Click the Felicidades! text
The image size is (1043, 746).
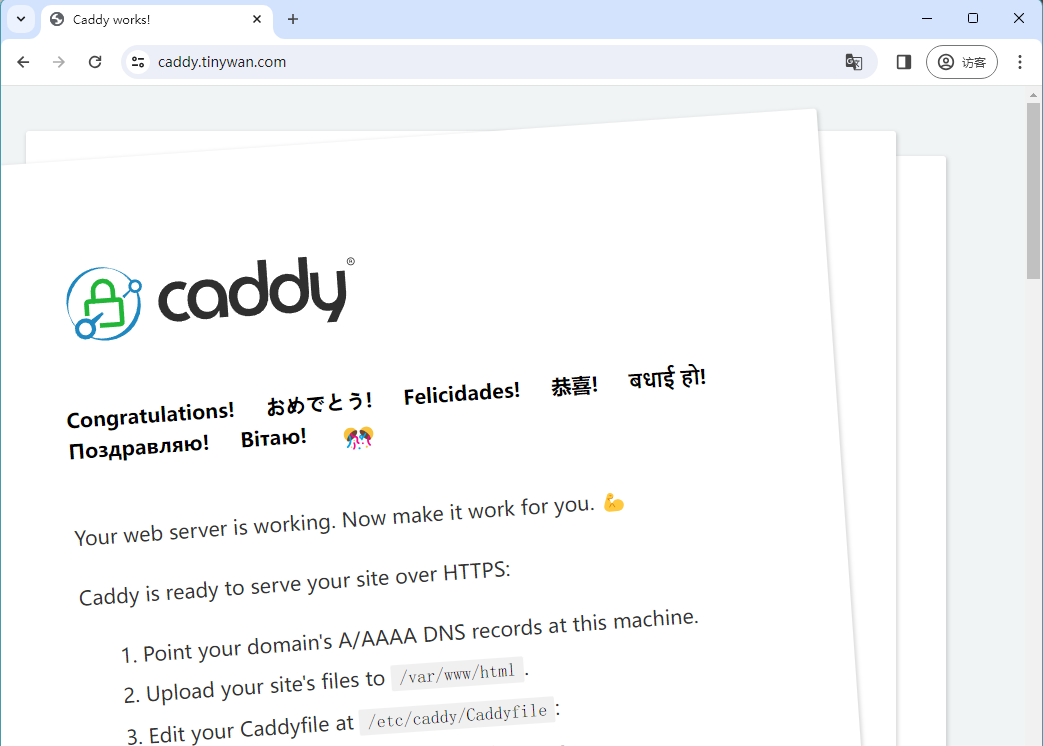(x=462, y=394)
